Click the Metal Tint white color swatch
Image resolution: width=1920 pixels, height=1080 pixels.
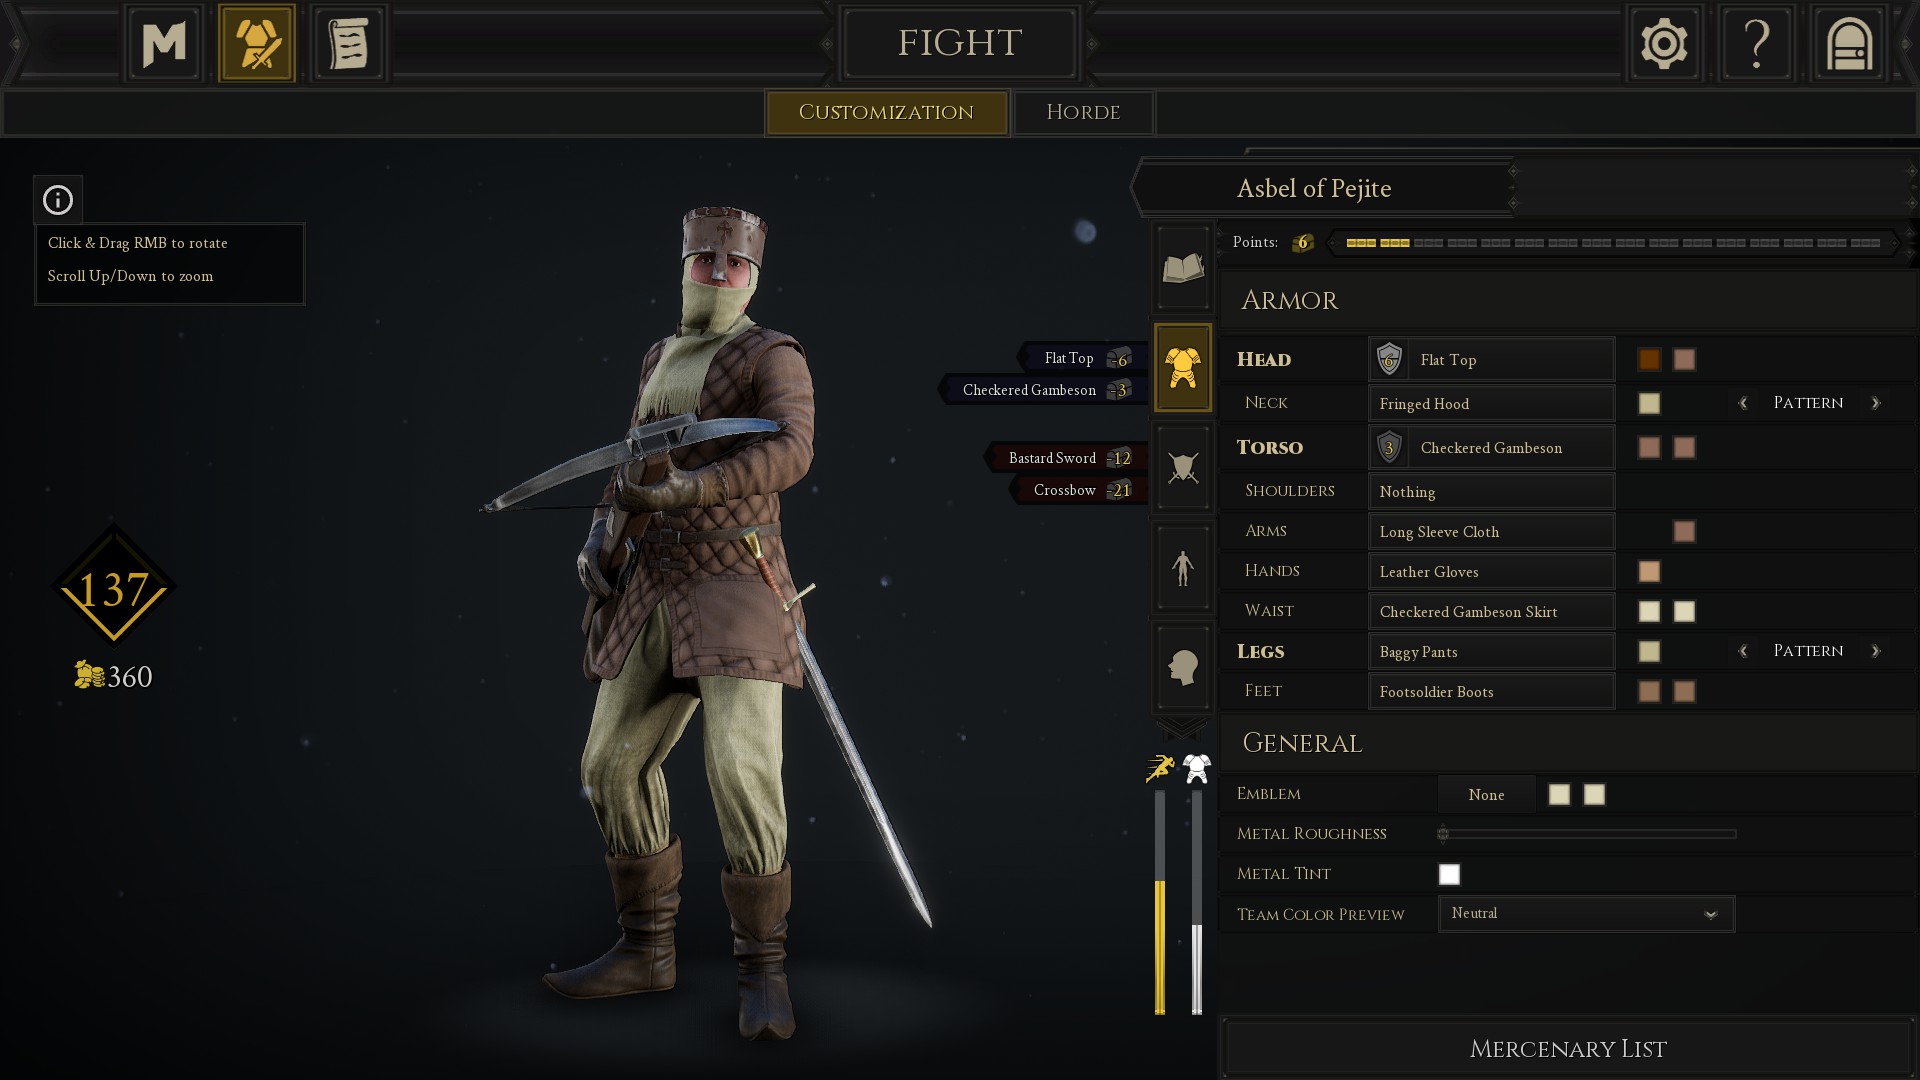click(x=1449, y=874)
